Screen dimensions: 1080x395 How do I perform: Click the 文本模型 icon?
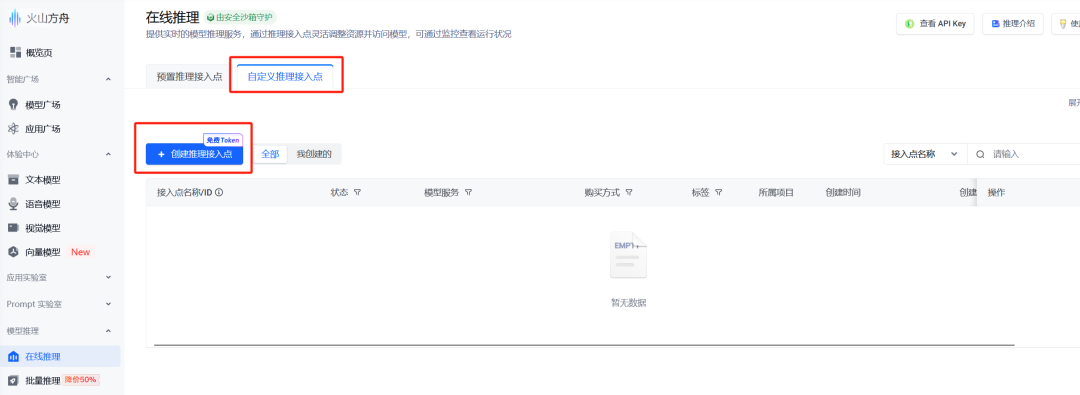pyautogui.click(x=13, y=180)
